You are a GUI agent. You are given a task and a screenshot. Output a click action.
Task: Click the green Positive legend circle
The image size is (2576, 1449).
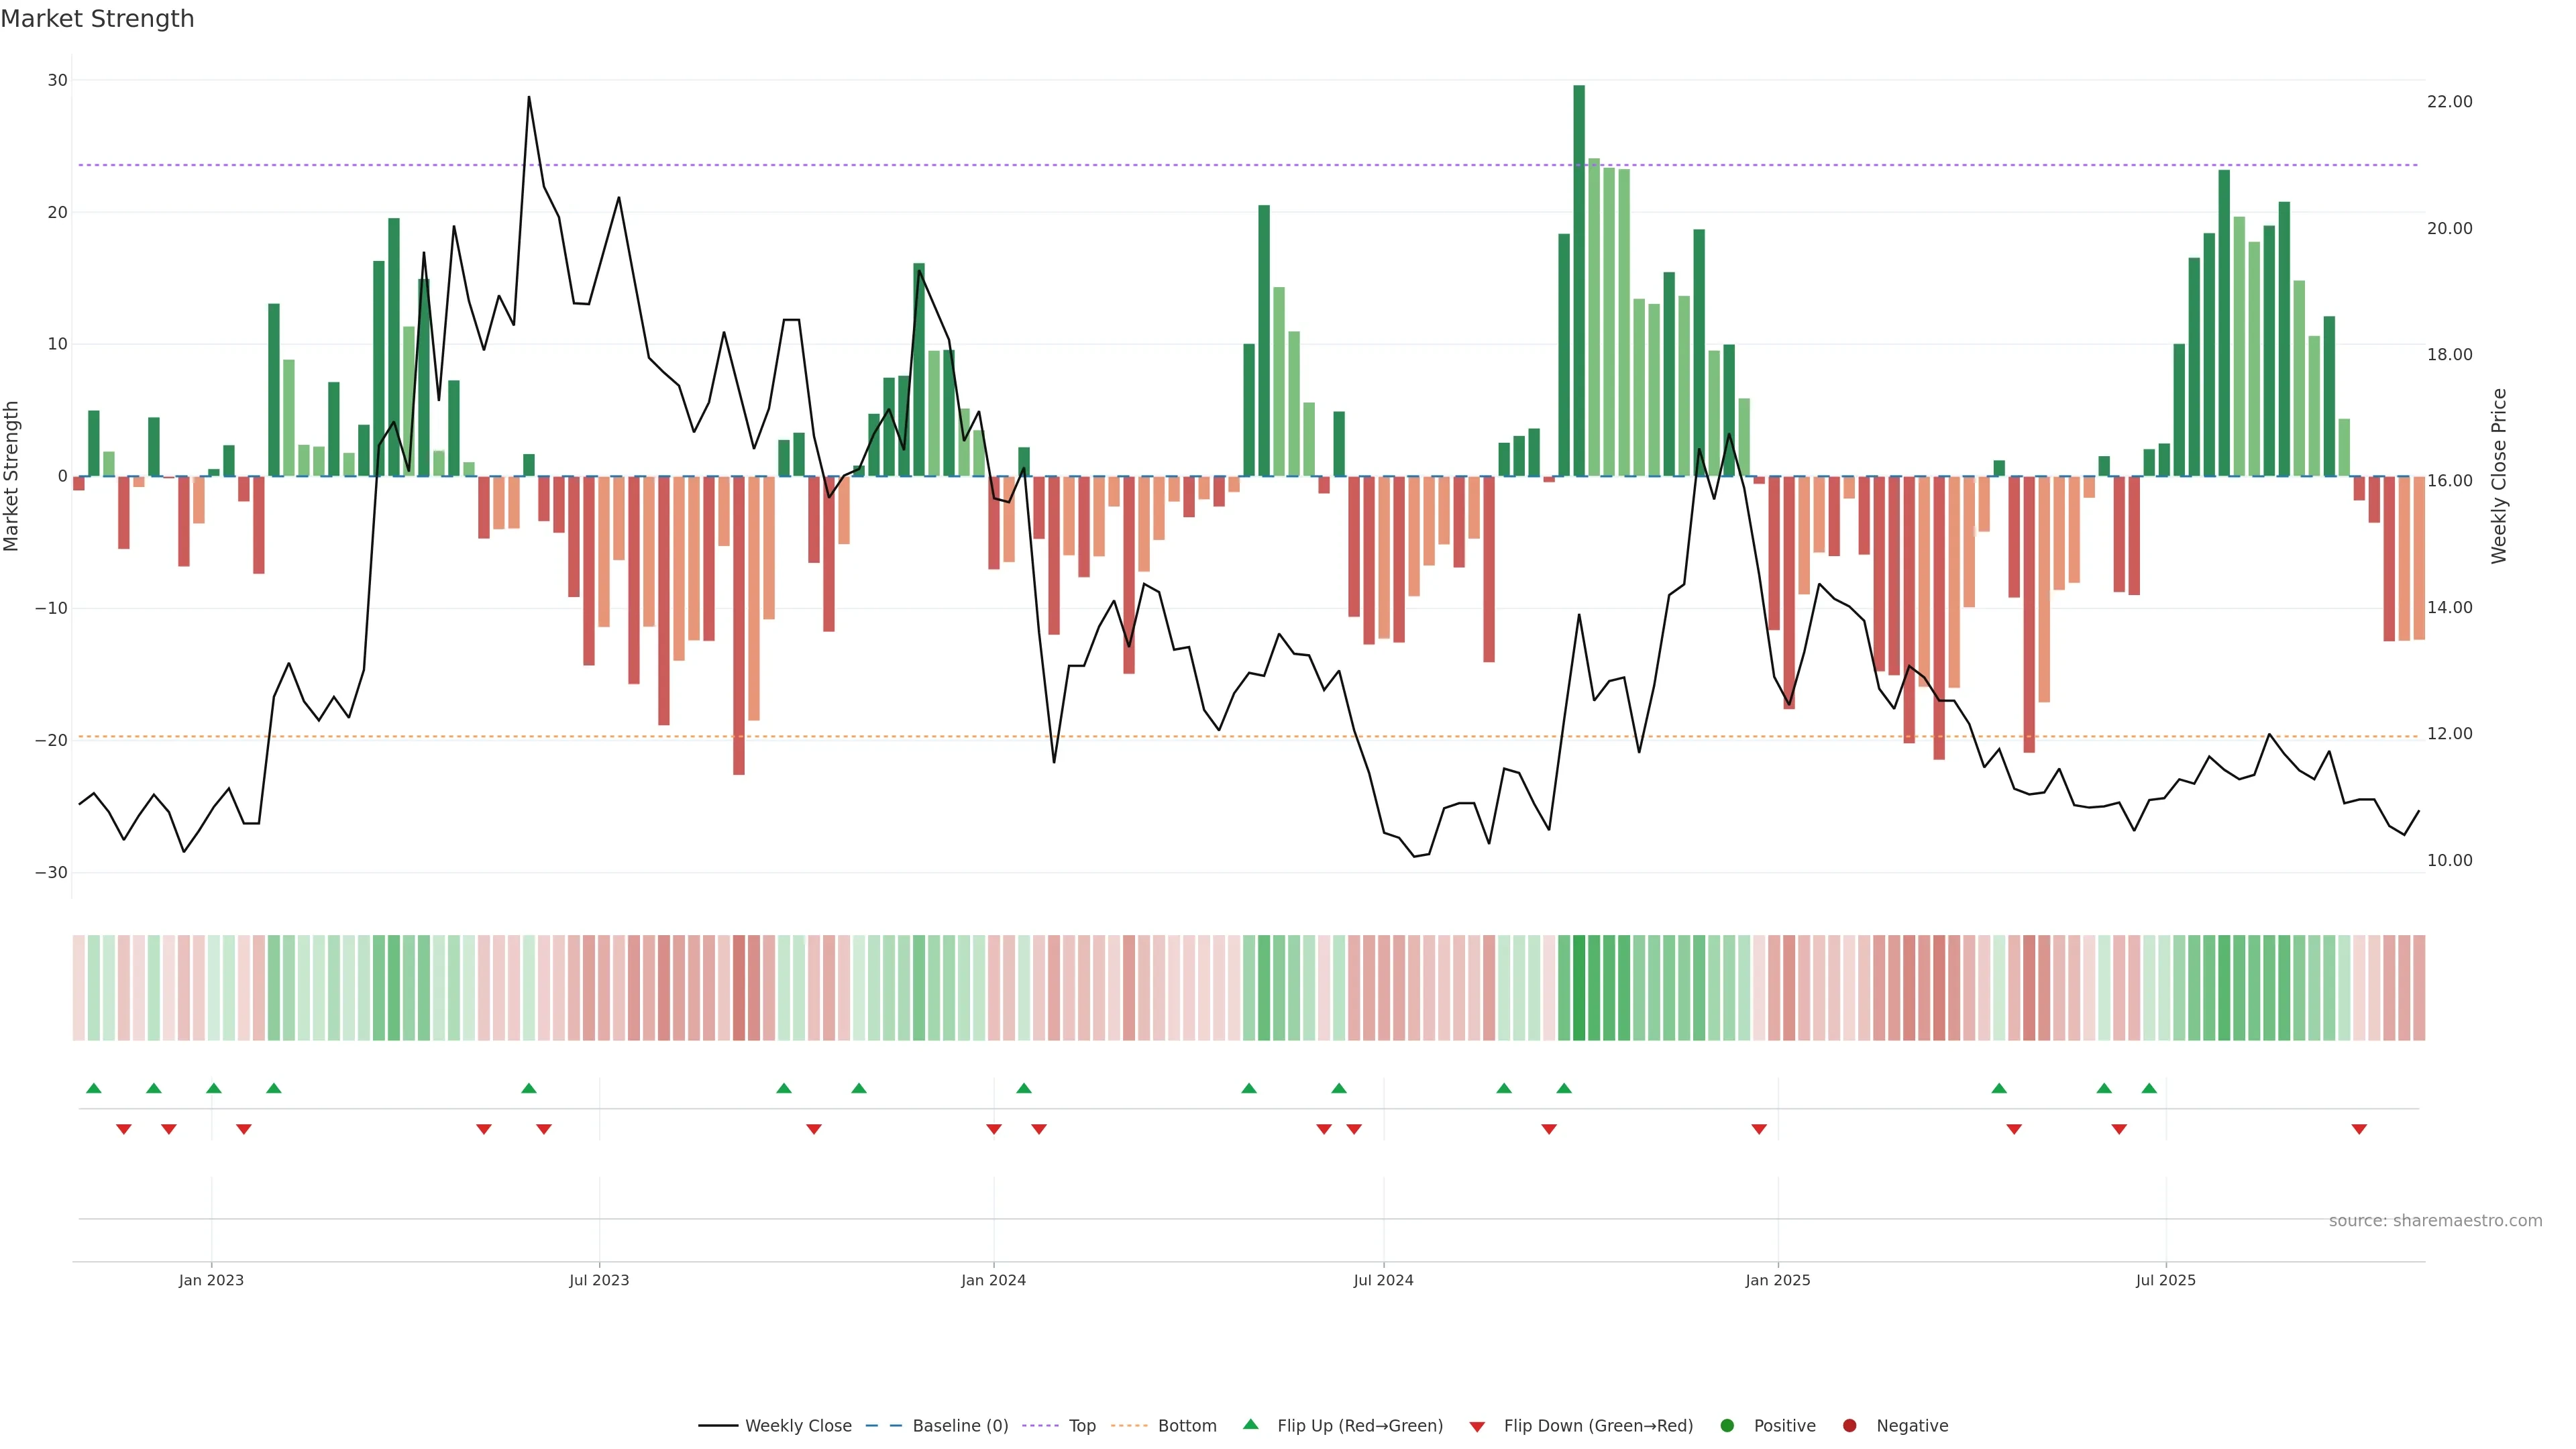pos(1727,1425)
